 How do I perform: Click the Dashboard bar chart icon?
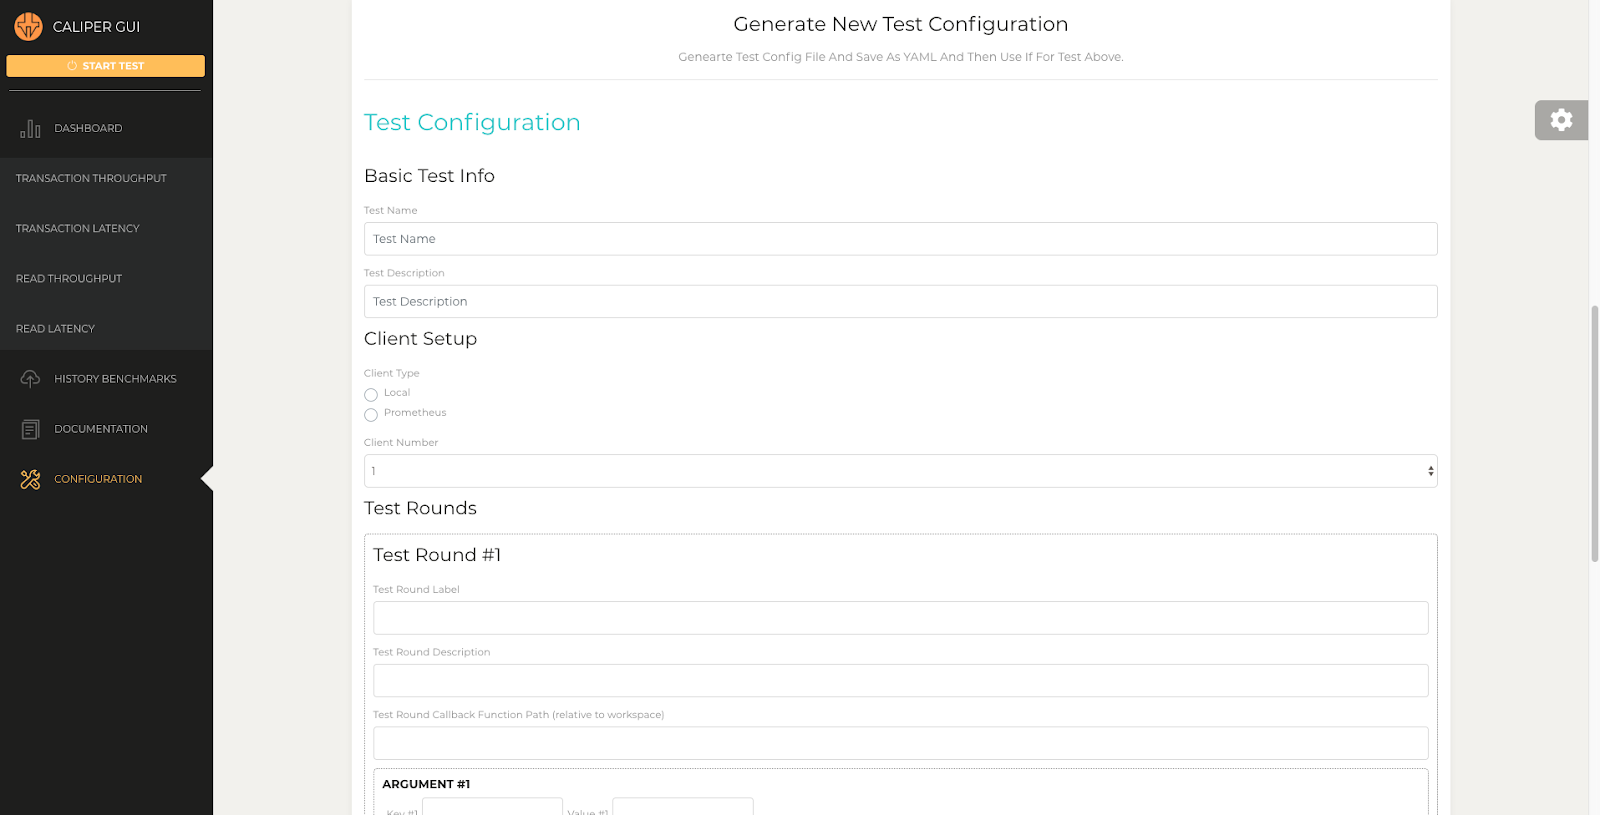point(30,128)
